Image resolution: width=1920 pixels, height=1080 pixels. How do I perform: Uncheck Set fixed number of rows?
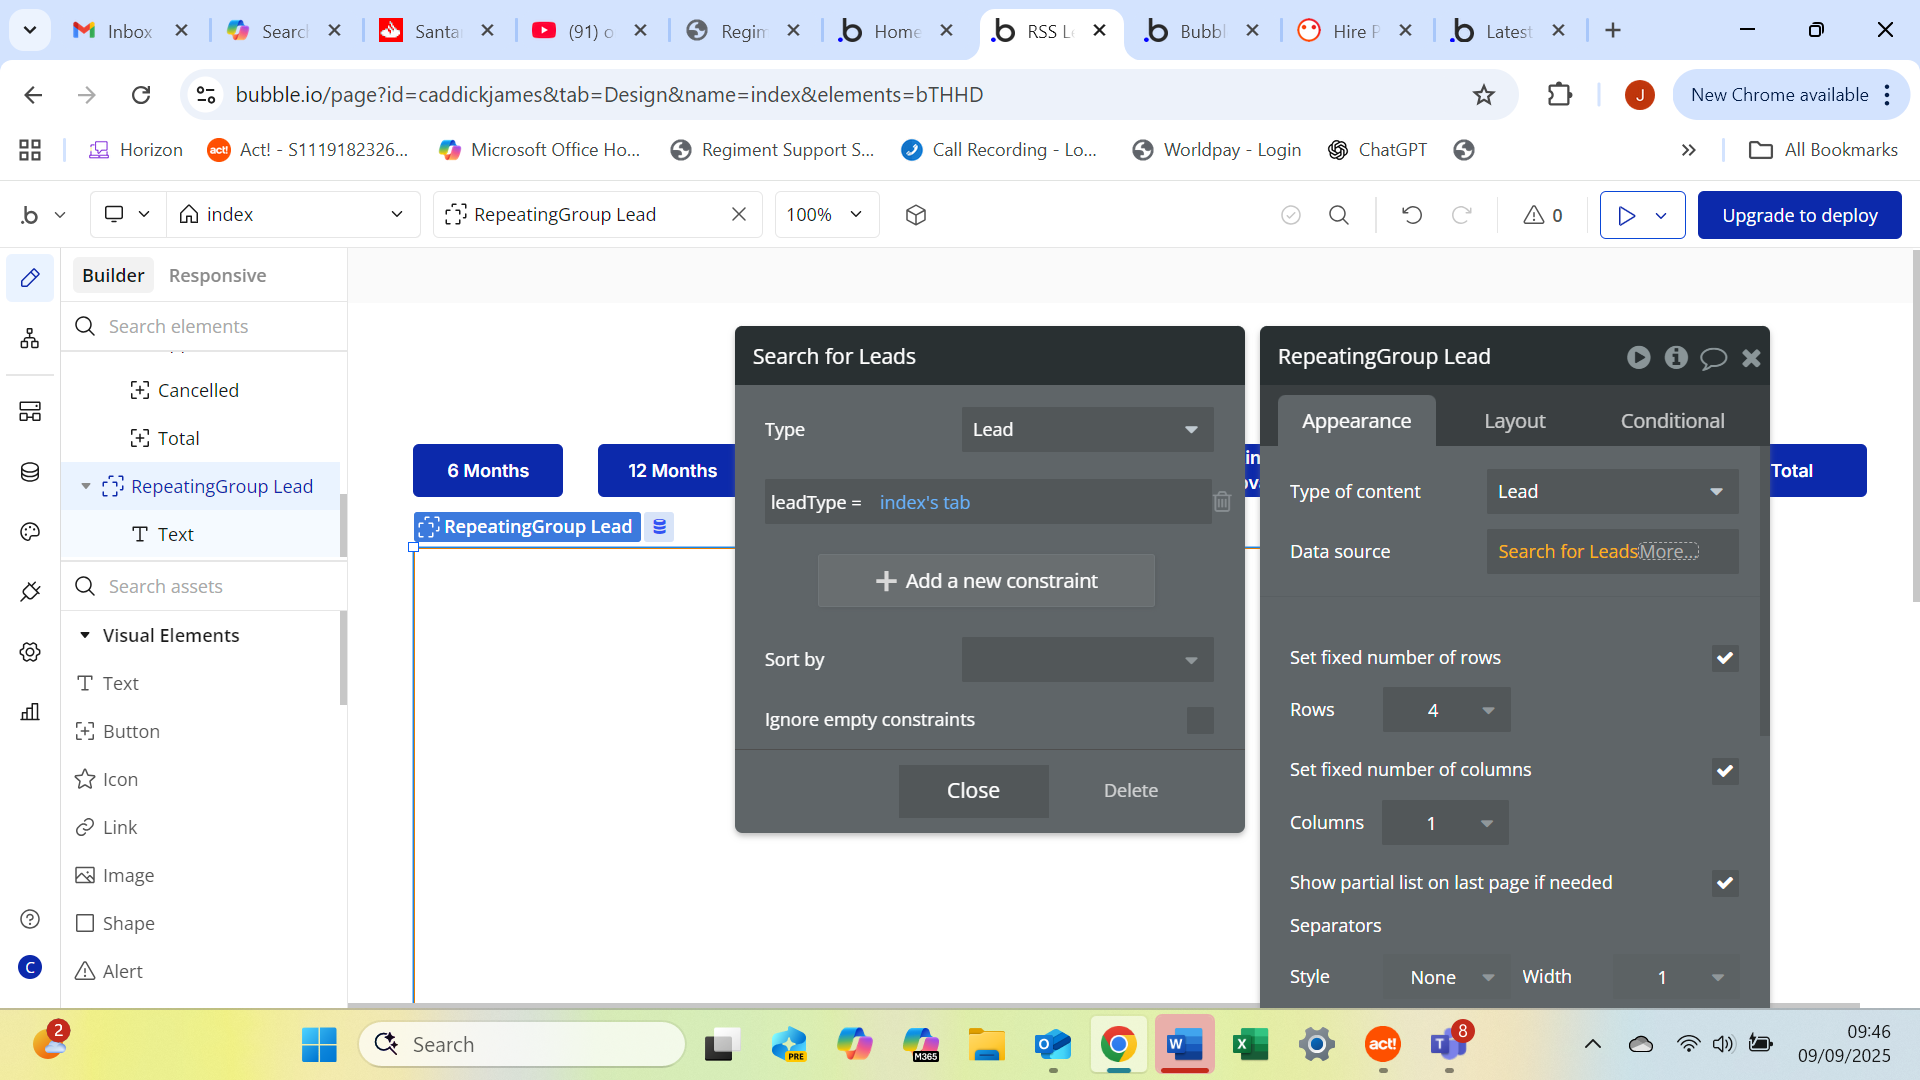click(1724, 658)
